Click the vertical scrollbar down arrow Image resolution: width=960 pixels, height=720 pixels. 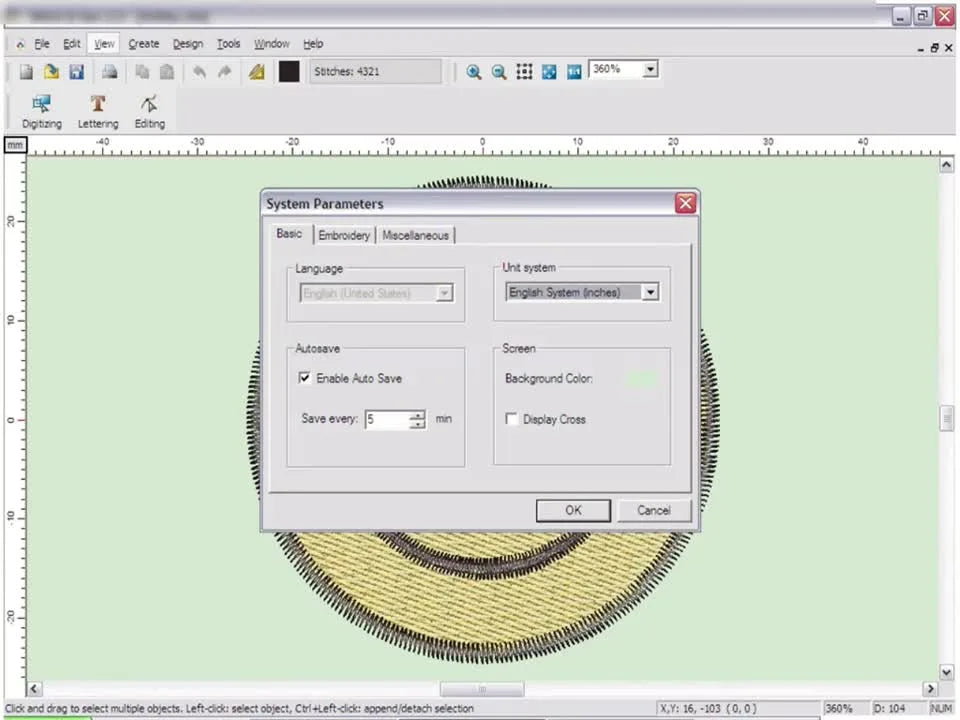point(947,672)
